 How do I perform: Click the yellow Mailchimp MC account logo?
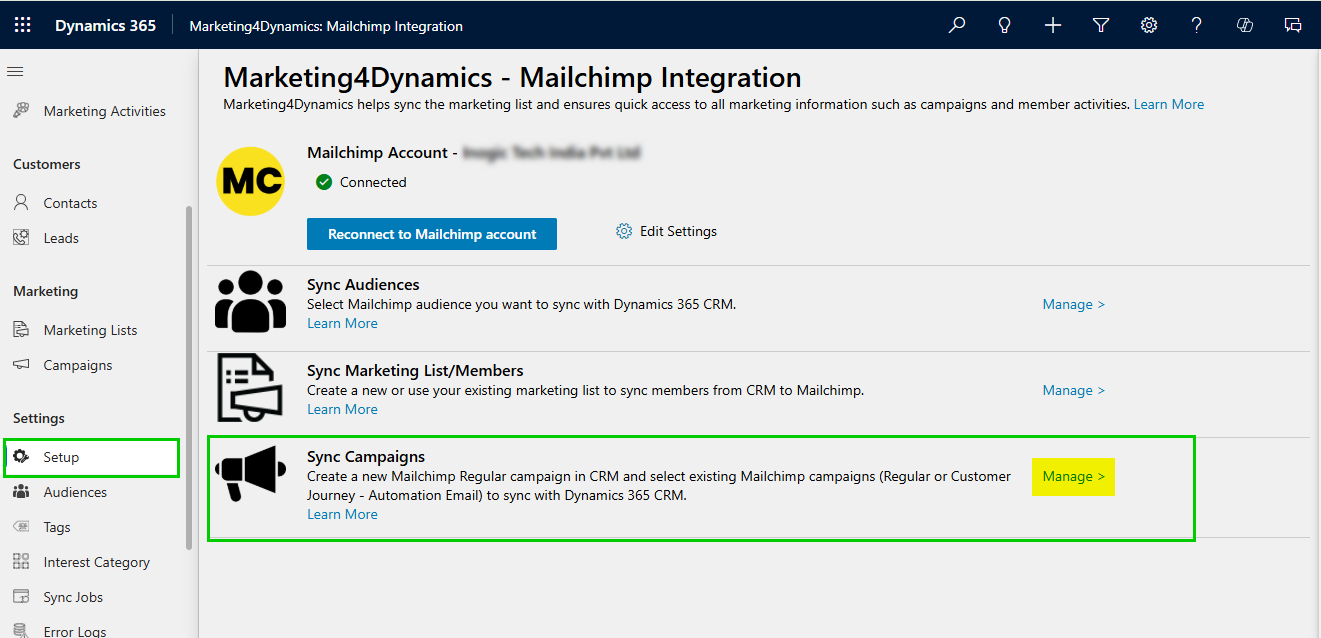(x=250, y=181)
